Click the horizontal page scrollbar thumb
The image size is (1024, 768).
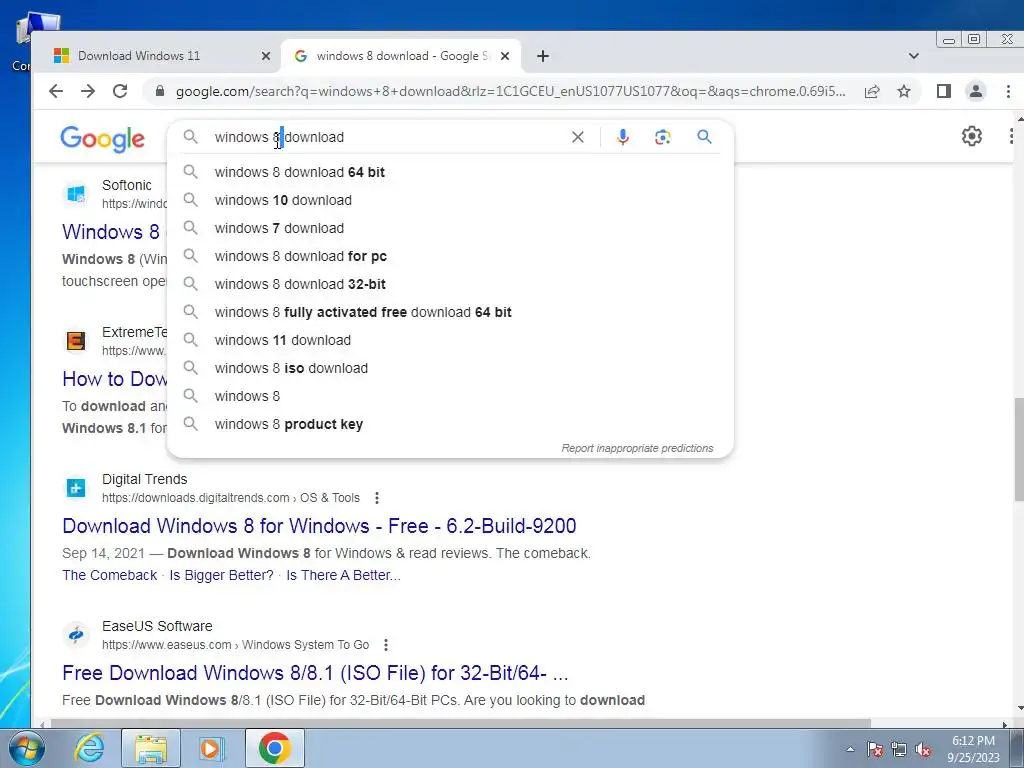460,724
